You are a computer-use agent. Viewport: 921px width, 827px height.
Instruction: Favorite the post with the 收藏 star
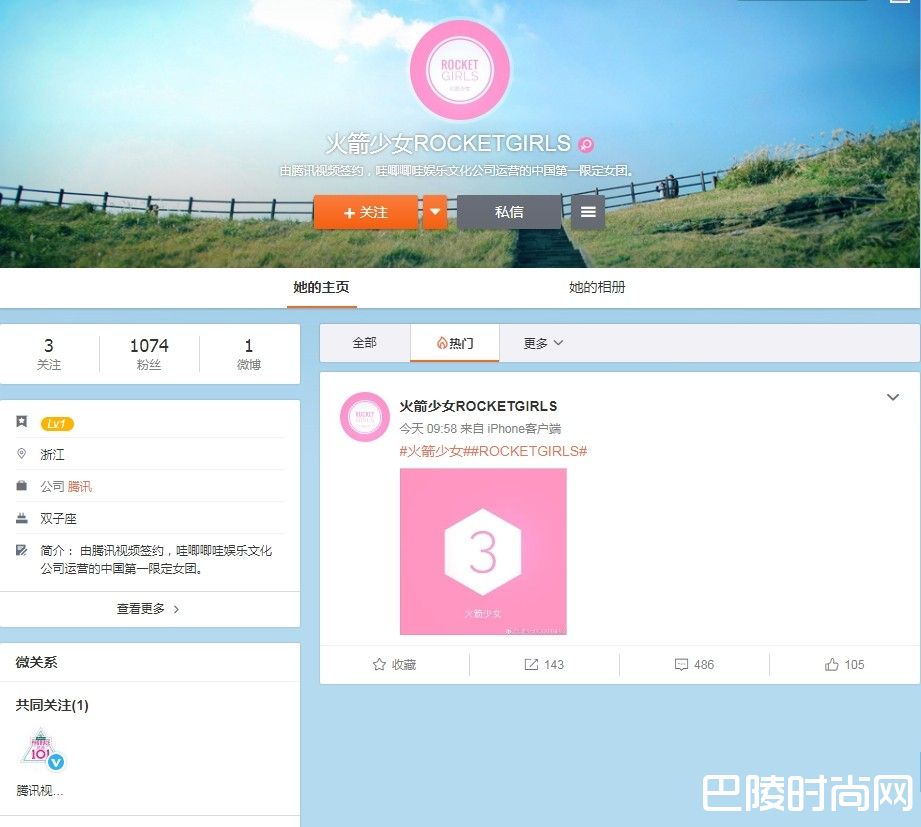[394, 664]
